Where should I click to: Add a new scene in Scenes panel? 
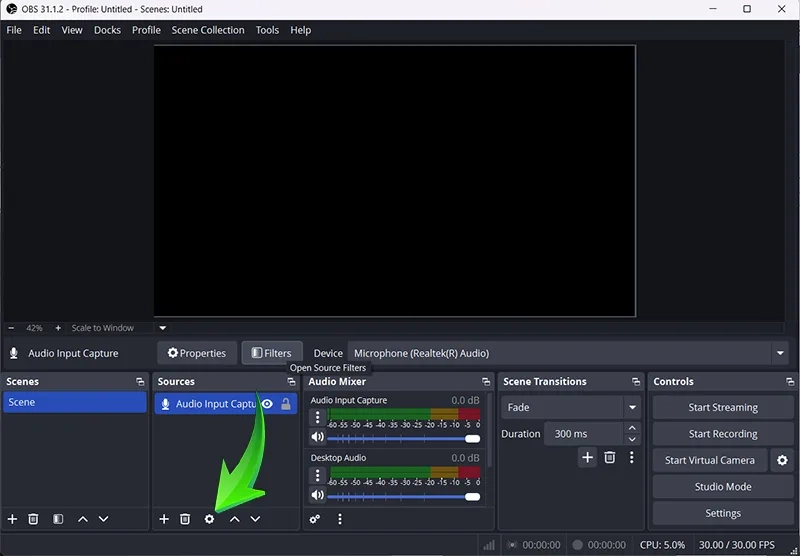(13, 519)
